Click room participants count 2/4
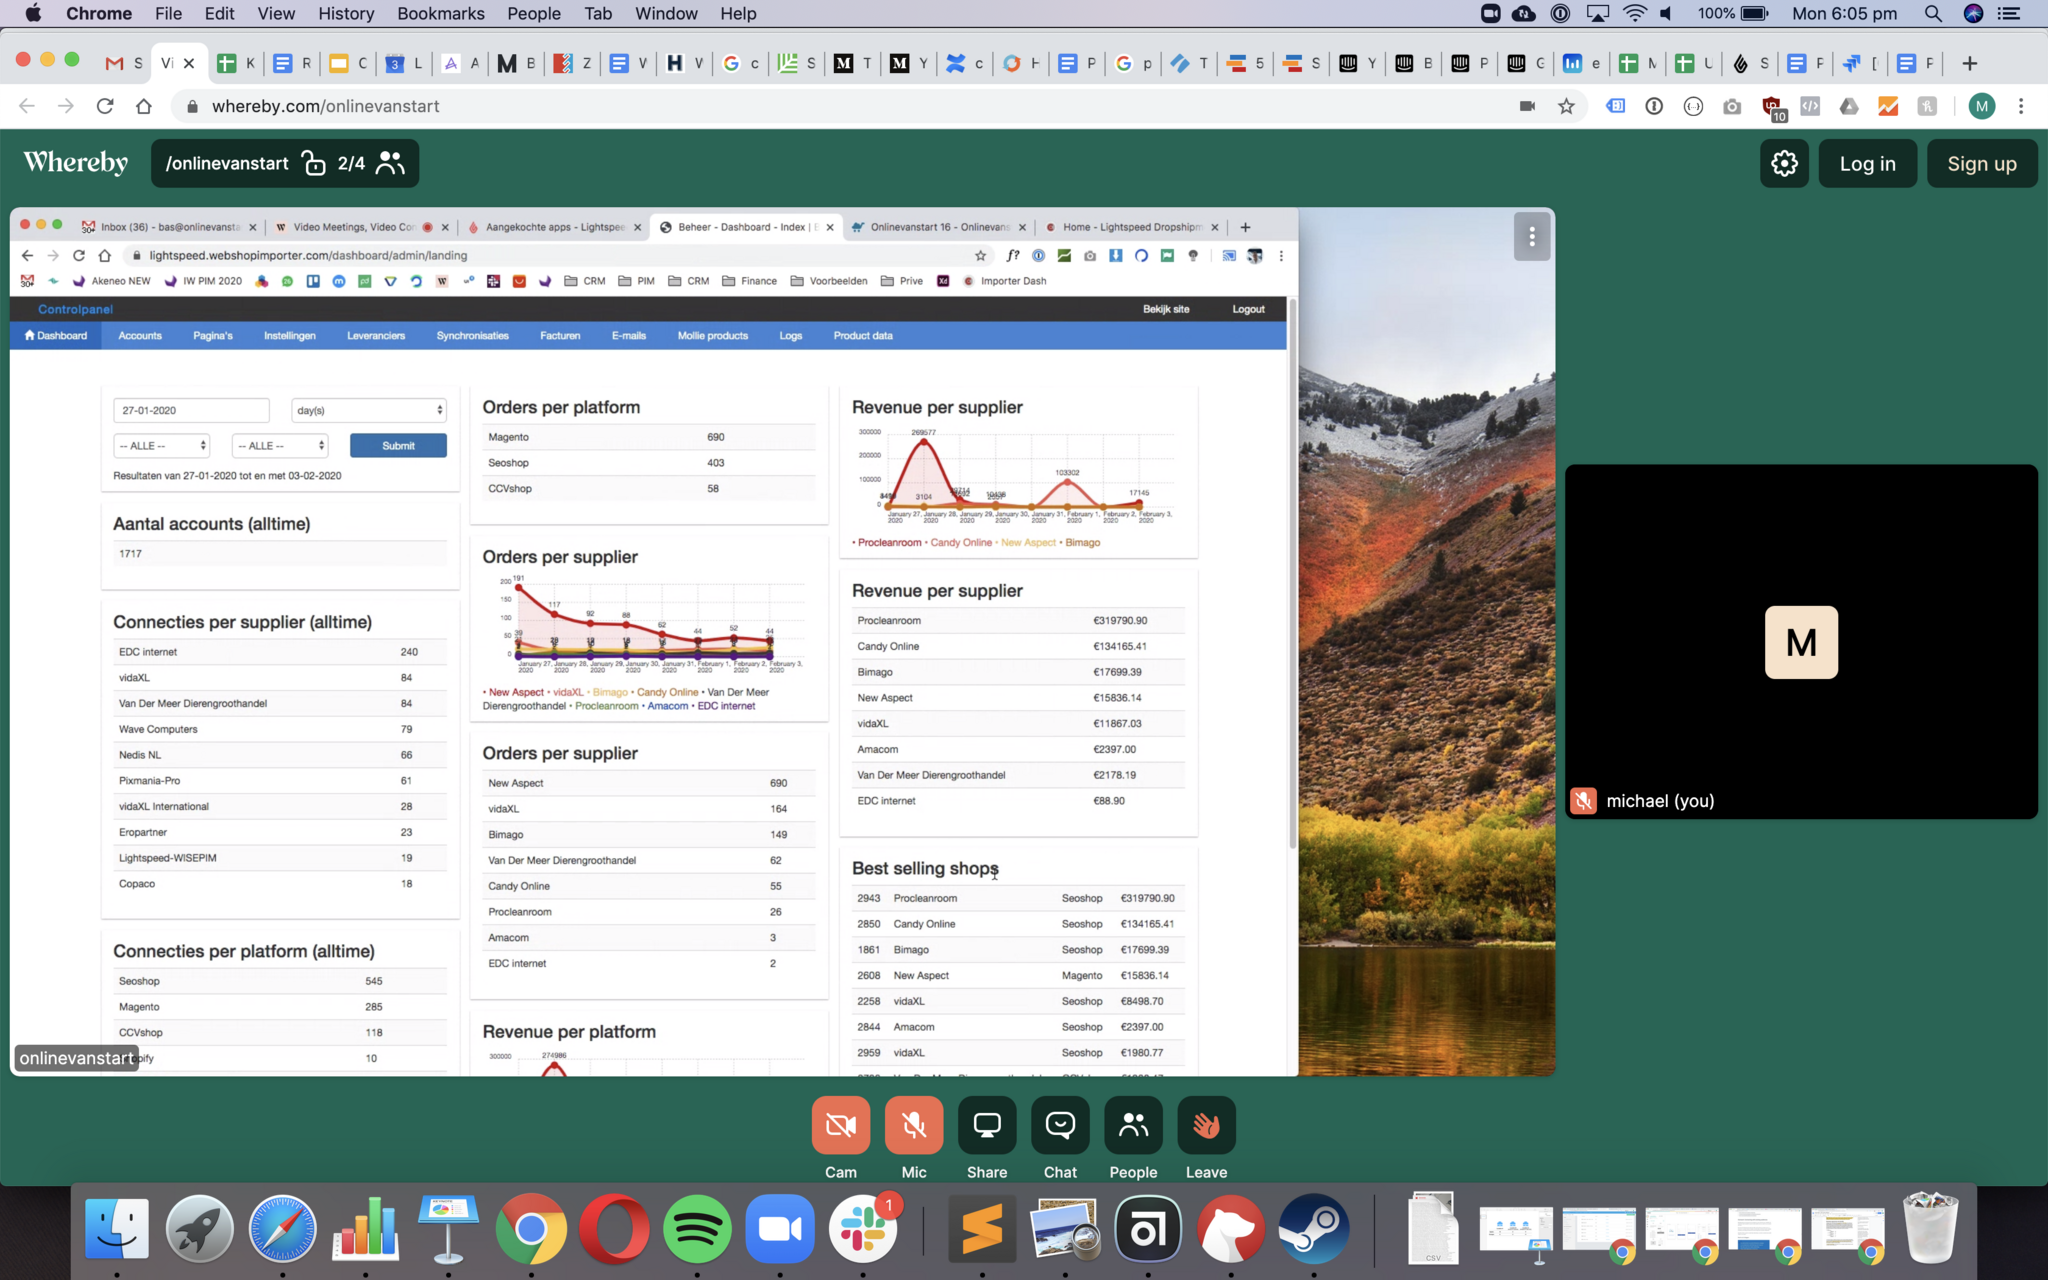Image resolution: width=2048 pixels, height=1280 pixels. pos(351,164)
